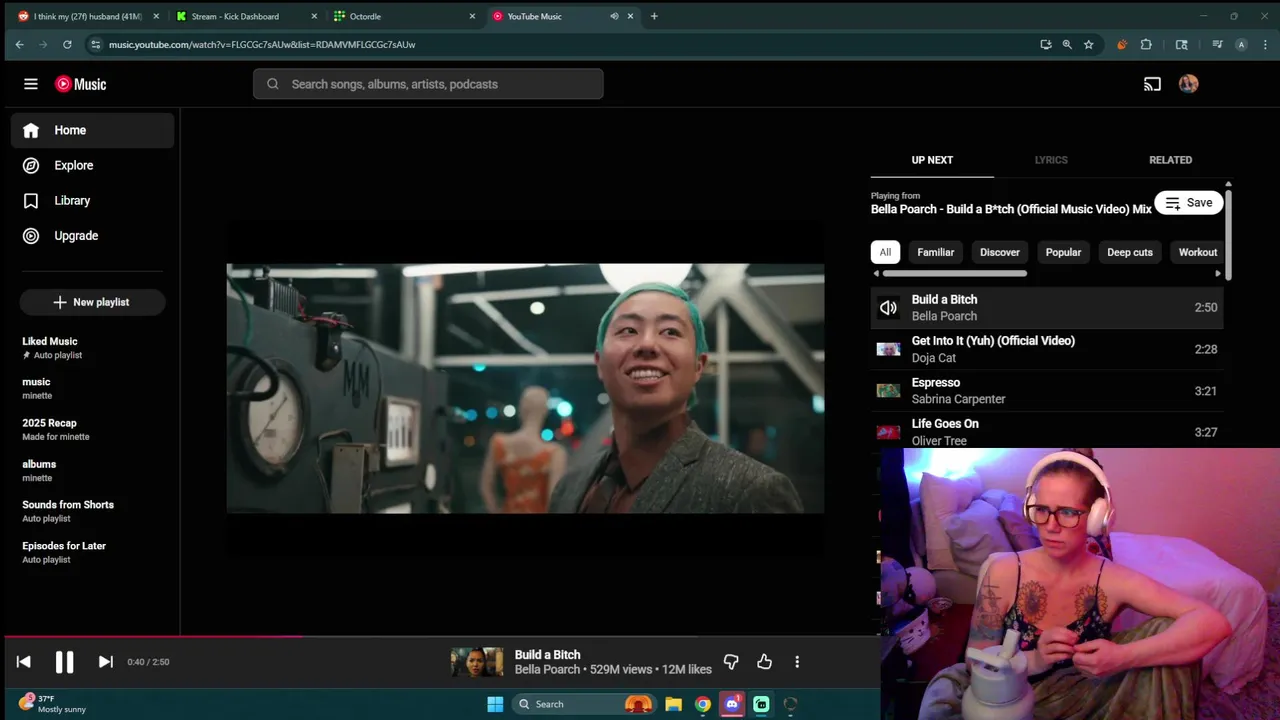Click the Espresso track thumbnail
This screenshot has width=1280, height=720.
click(x=888, y=391)
